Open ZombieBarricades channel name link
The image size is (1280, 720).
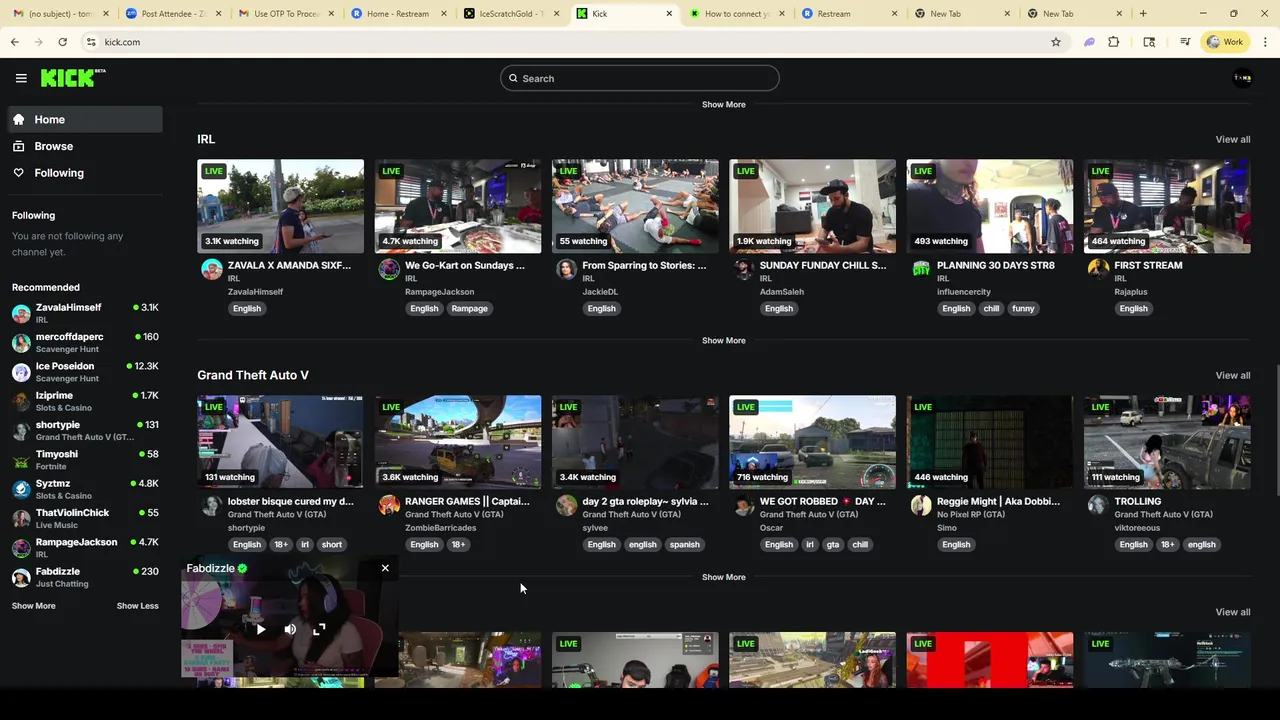441,528
